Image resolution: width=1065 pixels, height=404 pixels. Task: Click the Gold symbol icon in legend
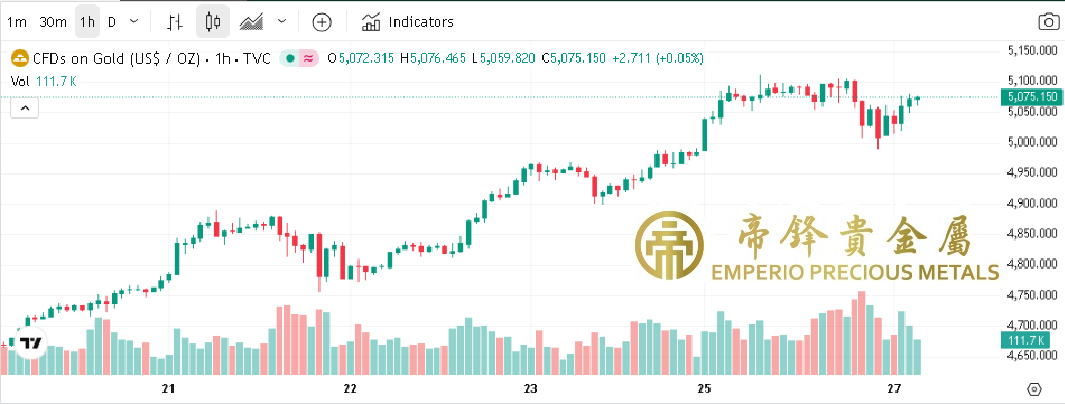[x=17, y=58]
